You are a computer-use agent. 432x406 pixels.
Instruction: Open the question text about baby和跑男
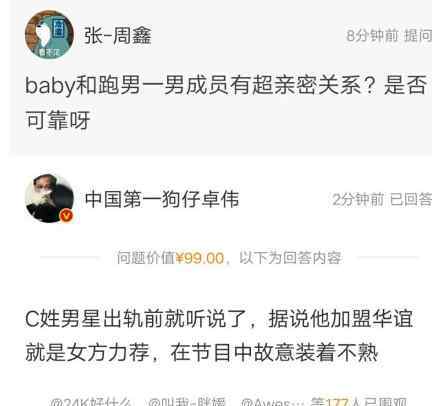pyautogui.click(x=226, y=102)
